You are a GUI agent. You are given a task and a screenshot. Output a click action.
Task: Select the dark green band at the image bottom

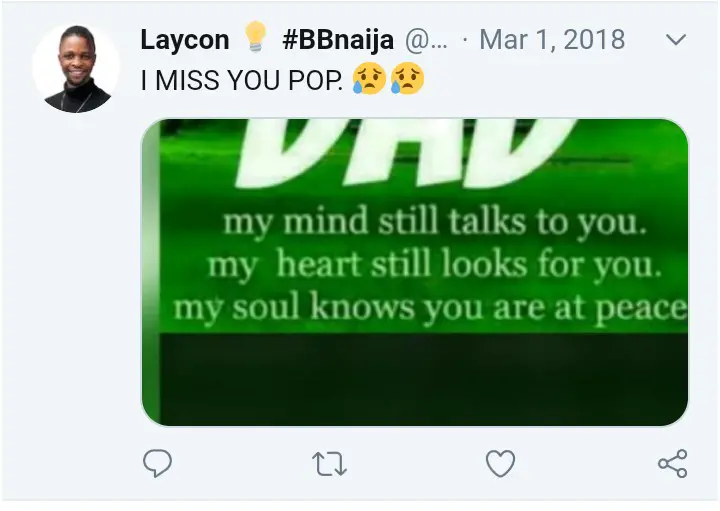(x=423, y=379)
